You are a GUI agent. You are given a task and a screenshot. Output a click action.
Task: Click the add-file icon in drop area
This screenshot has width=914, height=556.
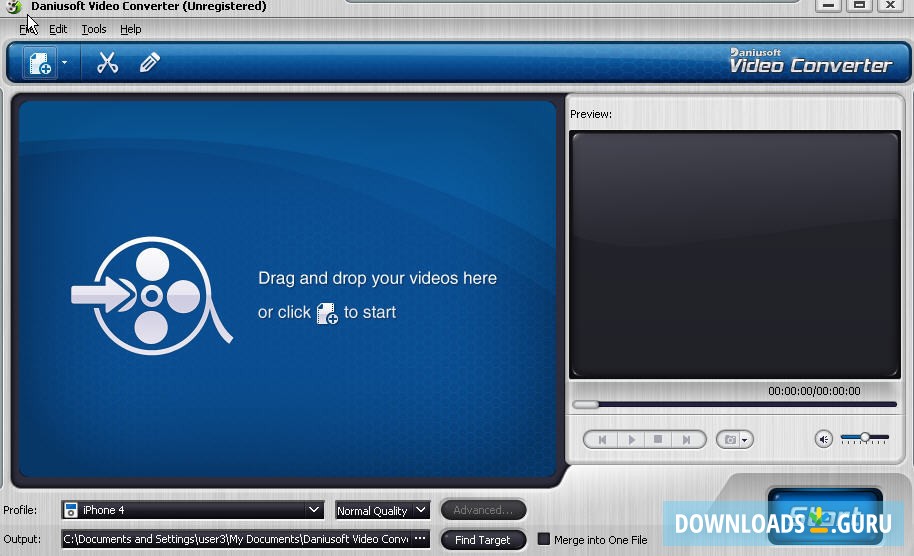point(327,313)
